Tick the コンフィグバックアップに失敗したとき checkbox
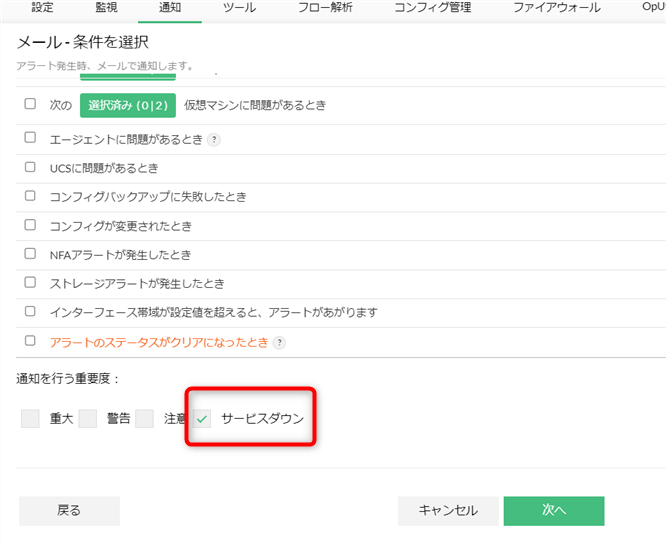 [30, 197]
